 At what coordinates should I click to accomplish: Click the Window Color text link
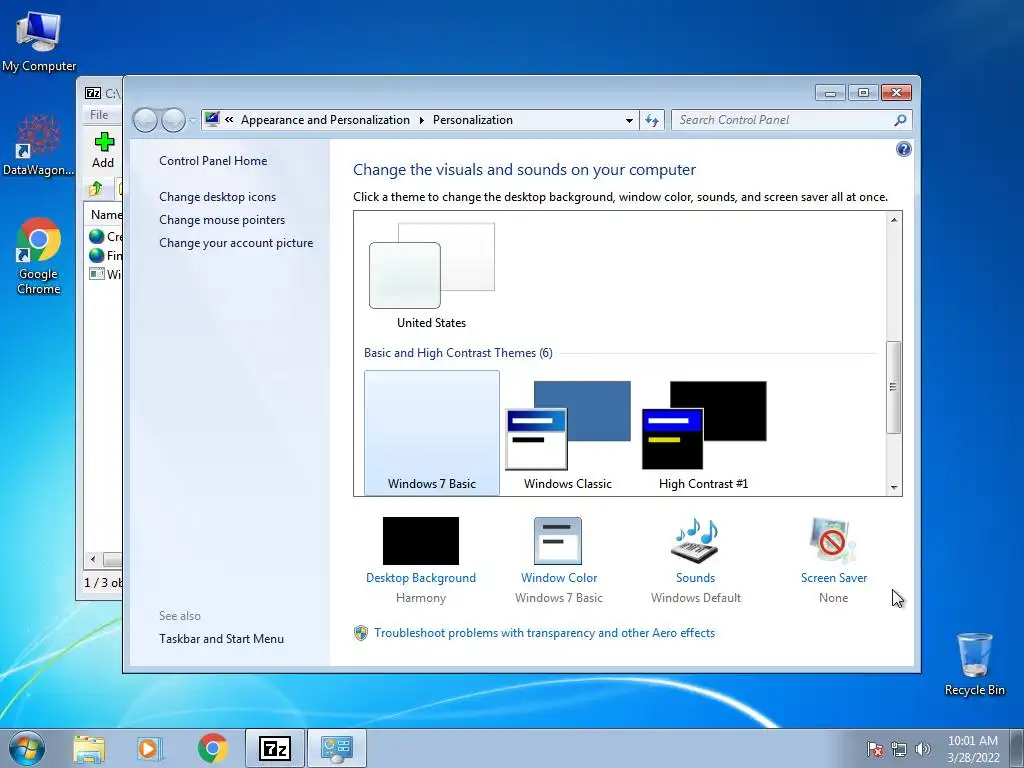coord(559,578)
